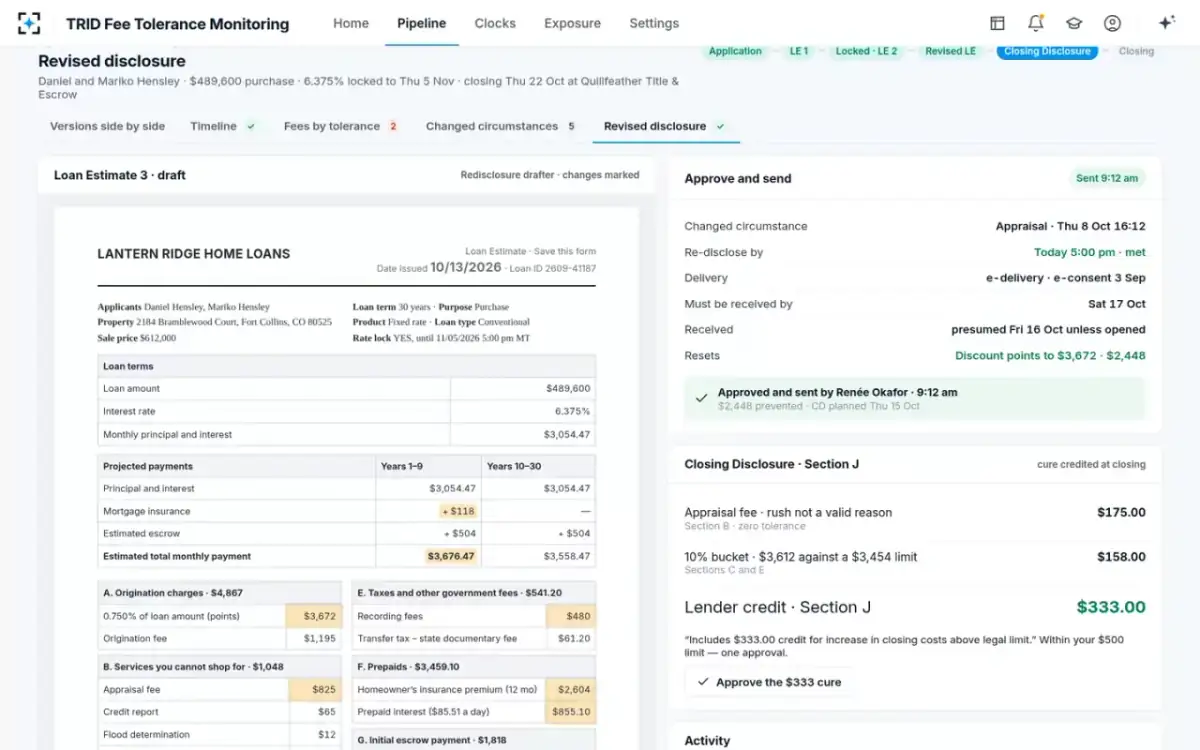Open the Pipeline navigation item
1200x750 pixels.
(421, 23)
